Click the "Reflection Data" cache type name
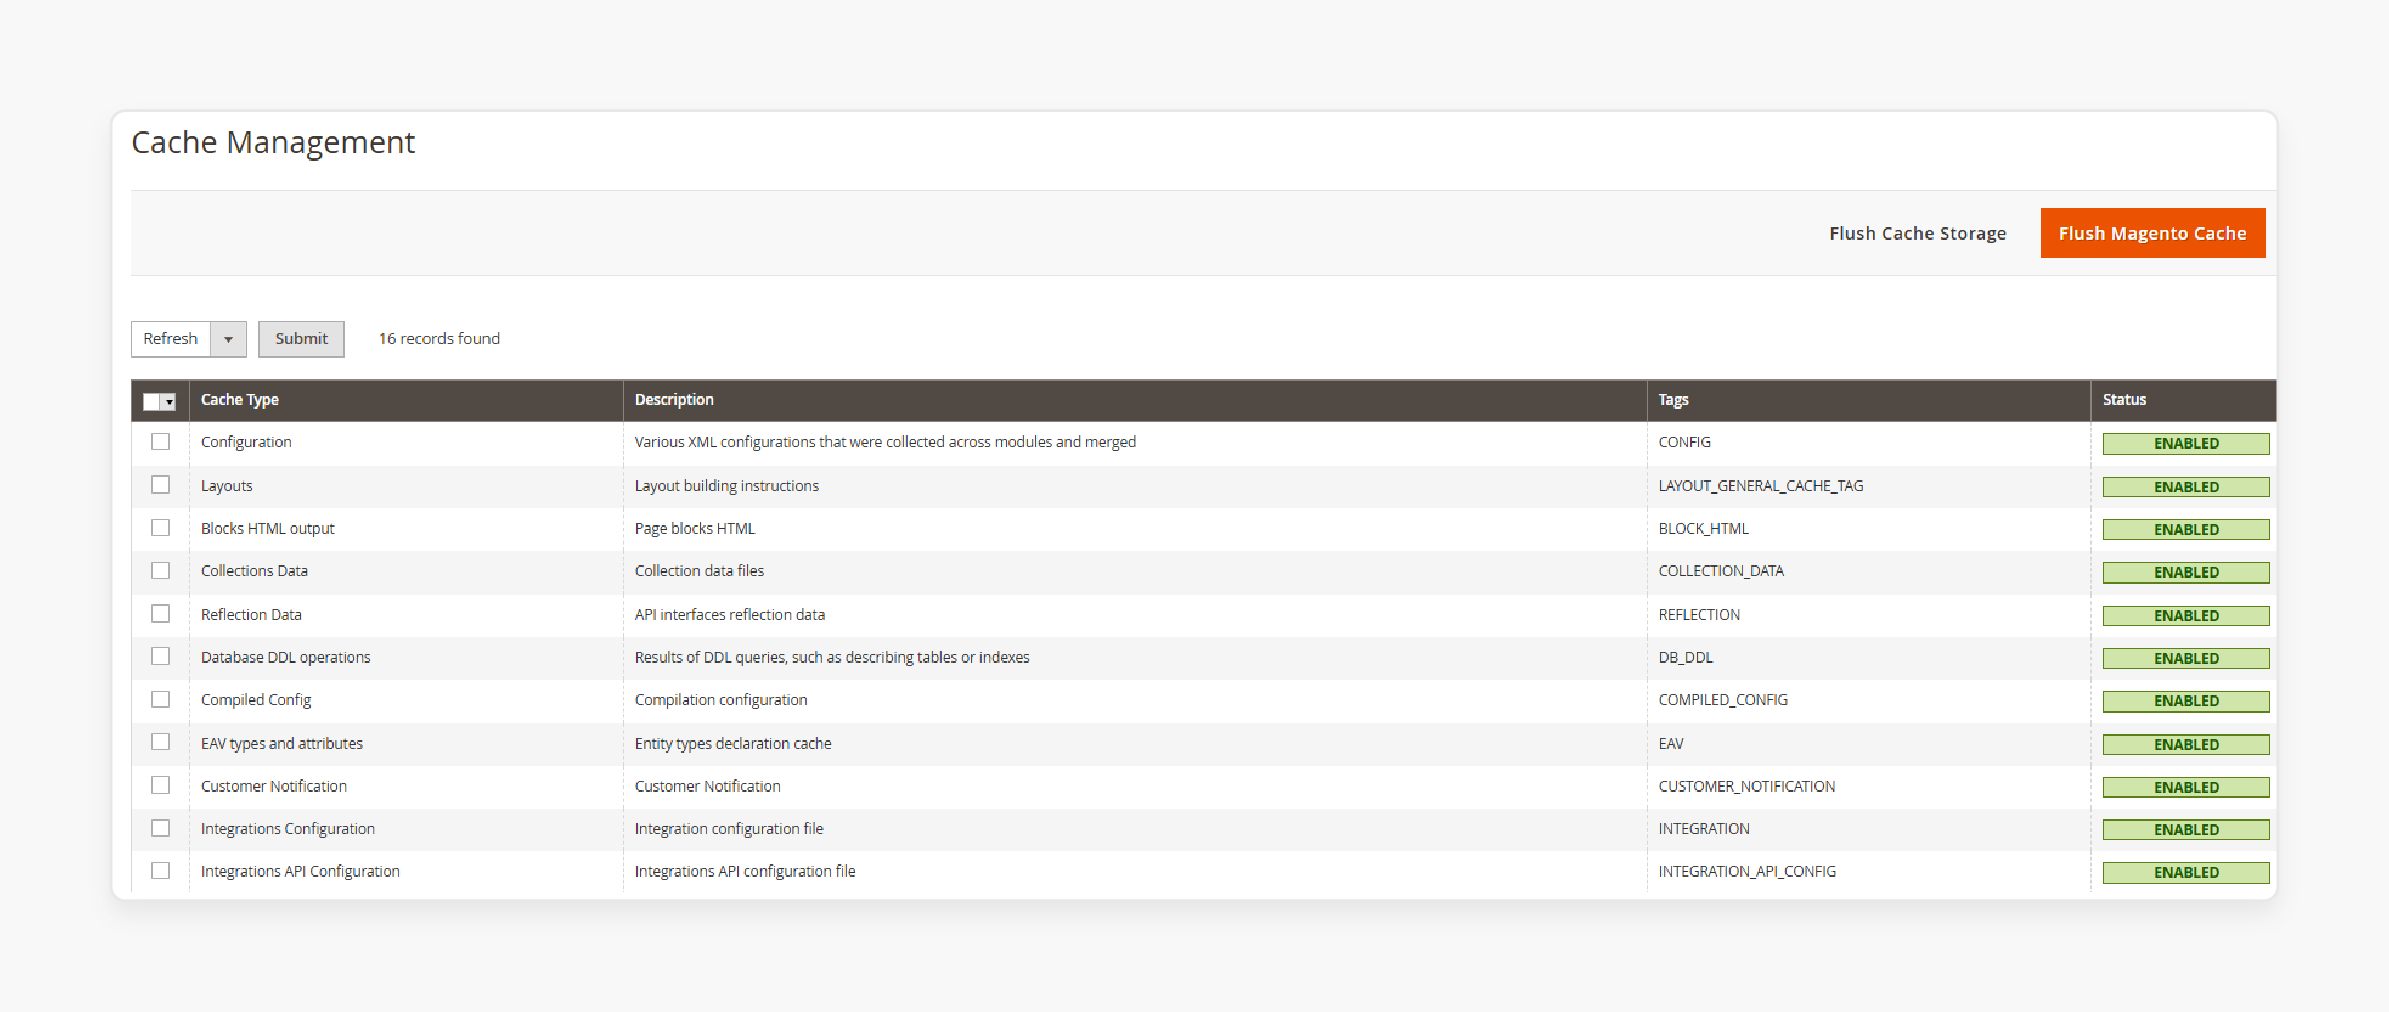Screen dimensions: 2389x1012 [251, 615]
